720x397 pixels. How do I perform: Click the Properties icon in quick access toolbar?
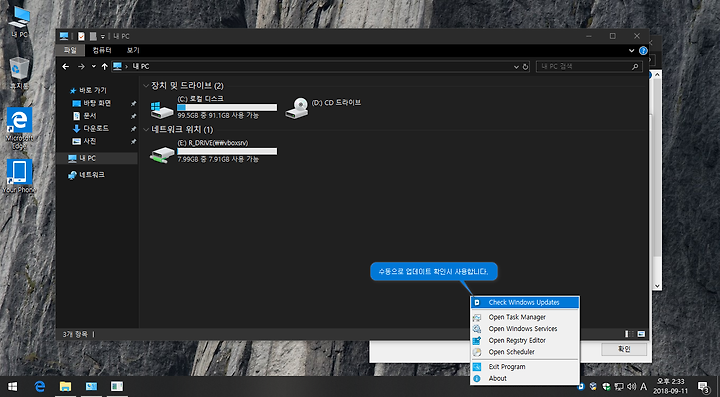pyautogui.click(x=81, y=36)
